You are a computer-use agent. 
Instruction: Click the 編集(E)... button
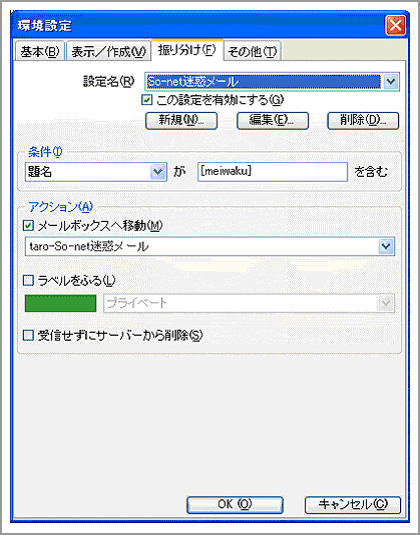(x=273, y=121)
